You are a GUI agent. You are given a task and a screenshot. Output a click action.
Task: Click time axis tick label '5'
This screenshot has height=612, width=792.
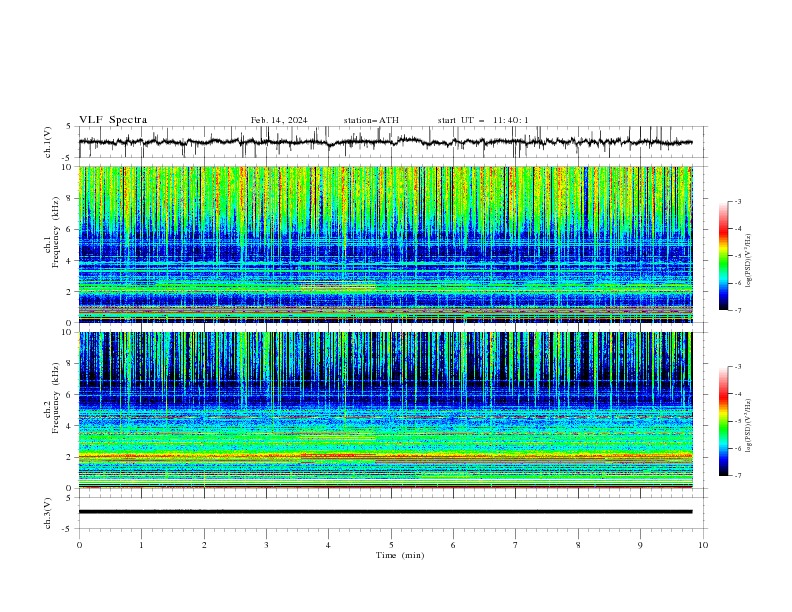coord(391,545)
